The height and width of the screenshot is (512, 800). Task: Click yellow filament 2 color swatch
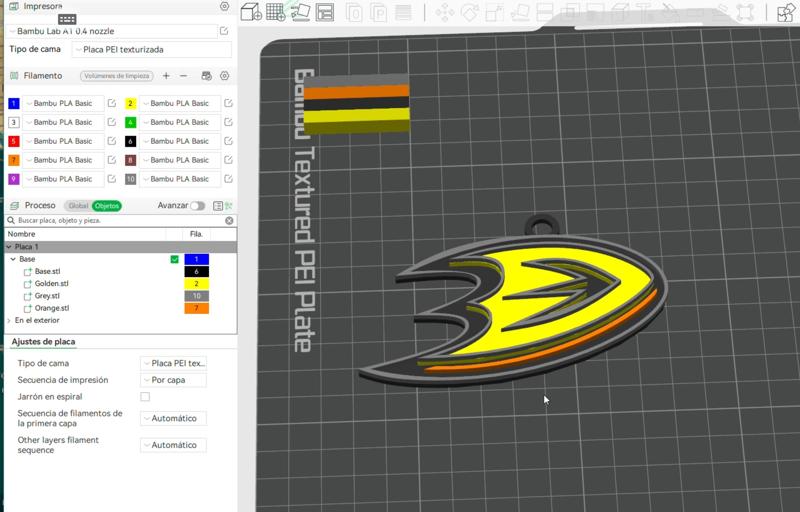[x=131, y=104]
